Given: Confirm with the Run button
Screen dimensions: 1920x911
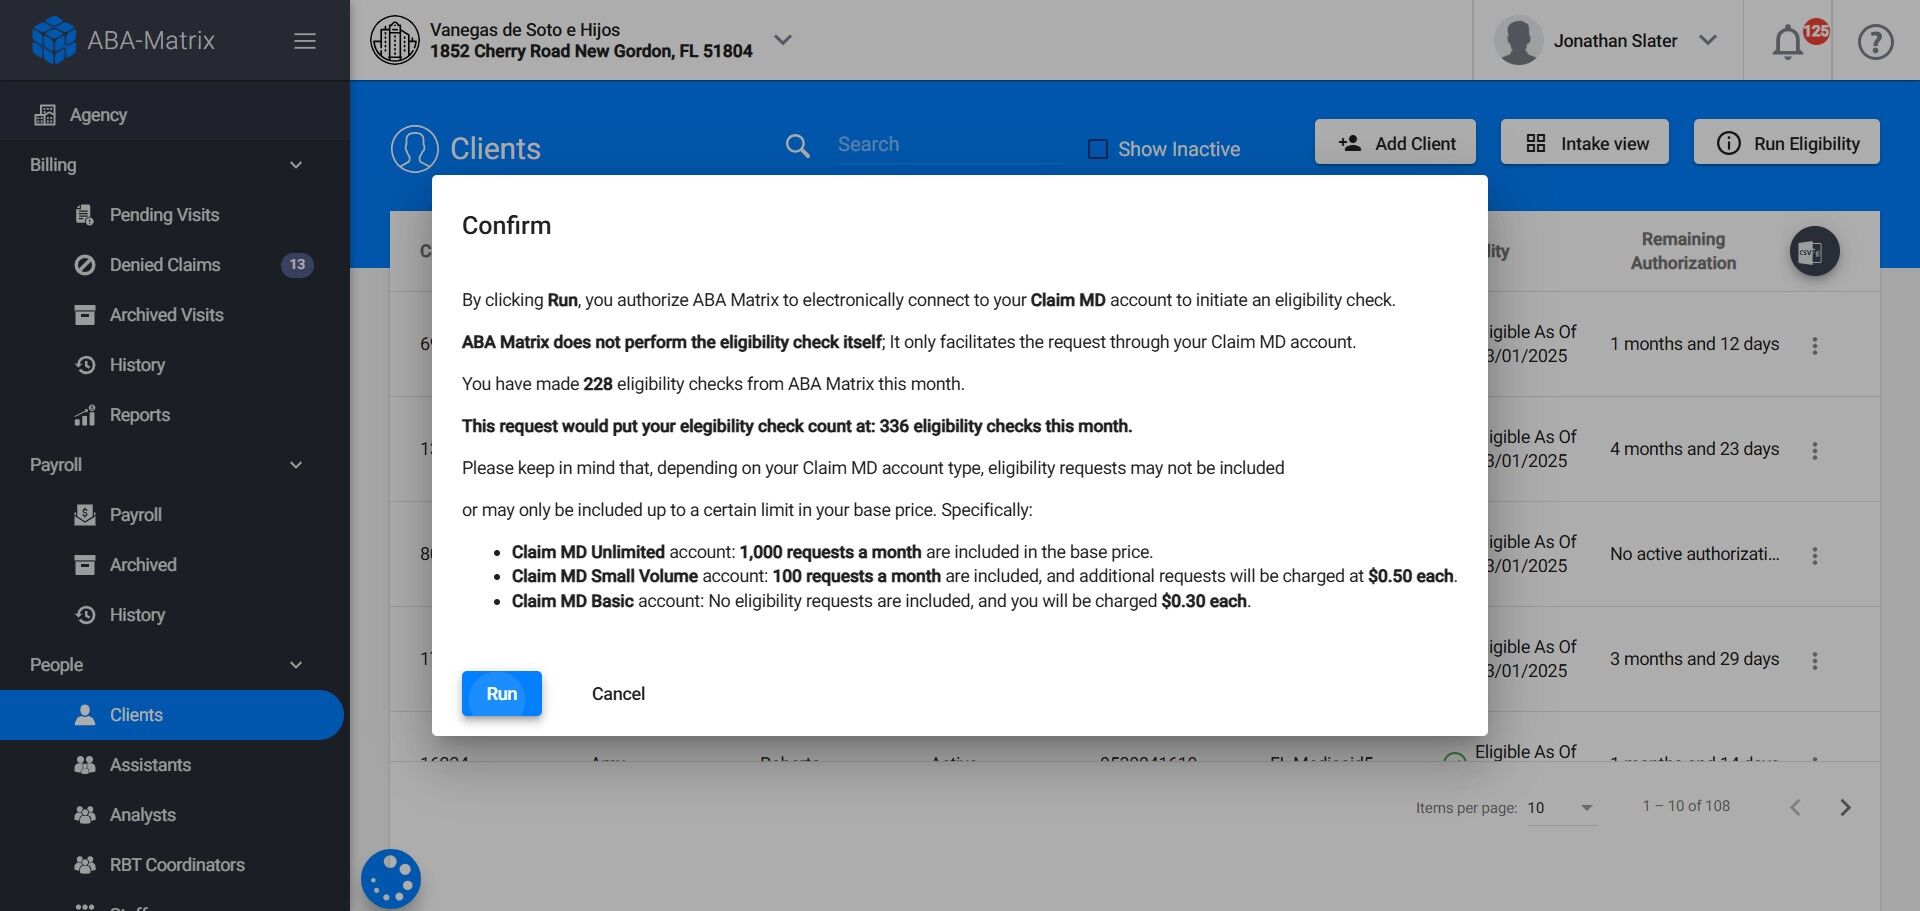Looking at the screenshot, I should (502, 693).
